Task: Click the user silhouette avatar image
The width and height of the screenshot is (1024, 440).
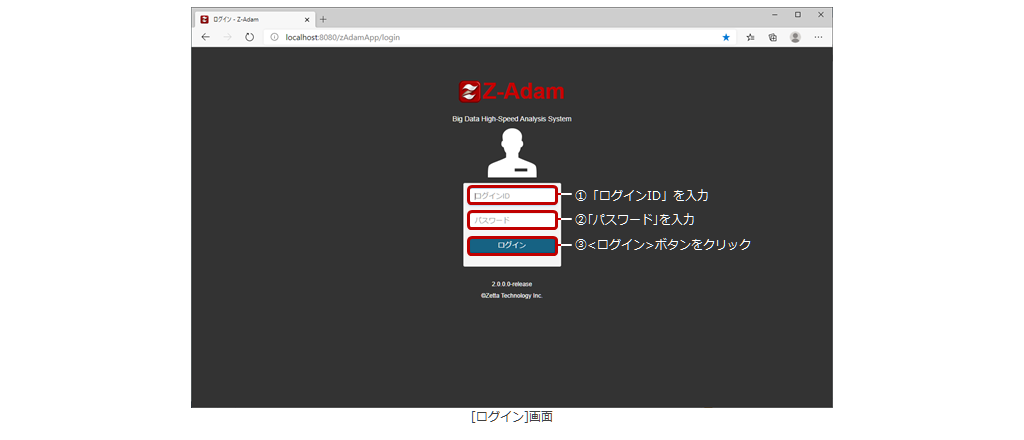Action: 512,153
